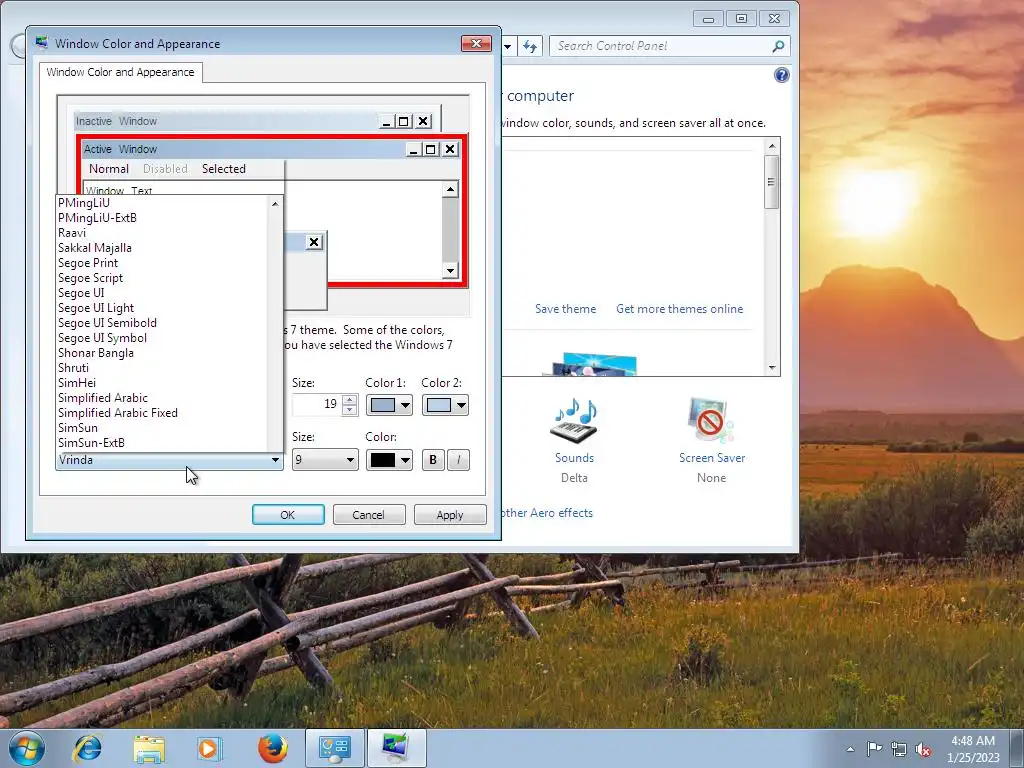Switch to Control Panel taskbar button

[335, 748]
